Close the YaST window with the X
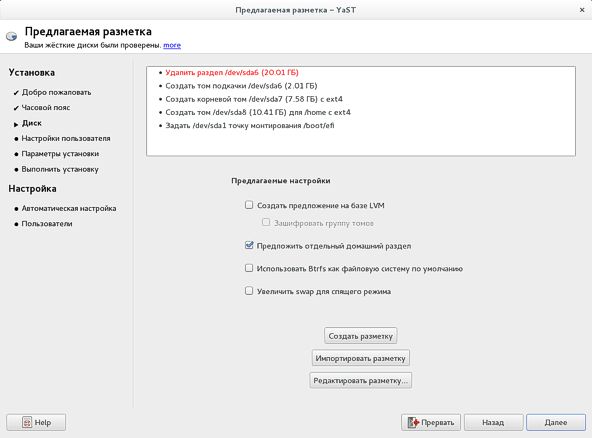The image size is (592, 438). 582,10
